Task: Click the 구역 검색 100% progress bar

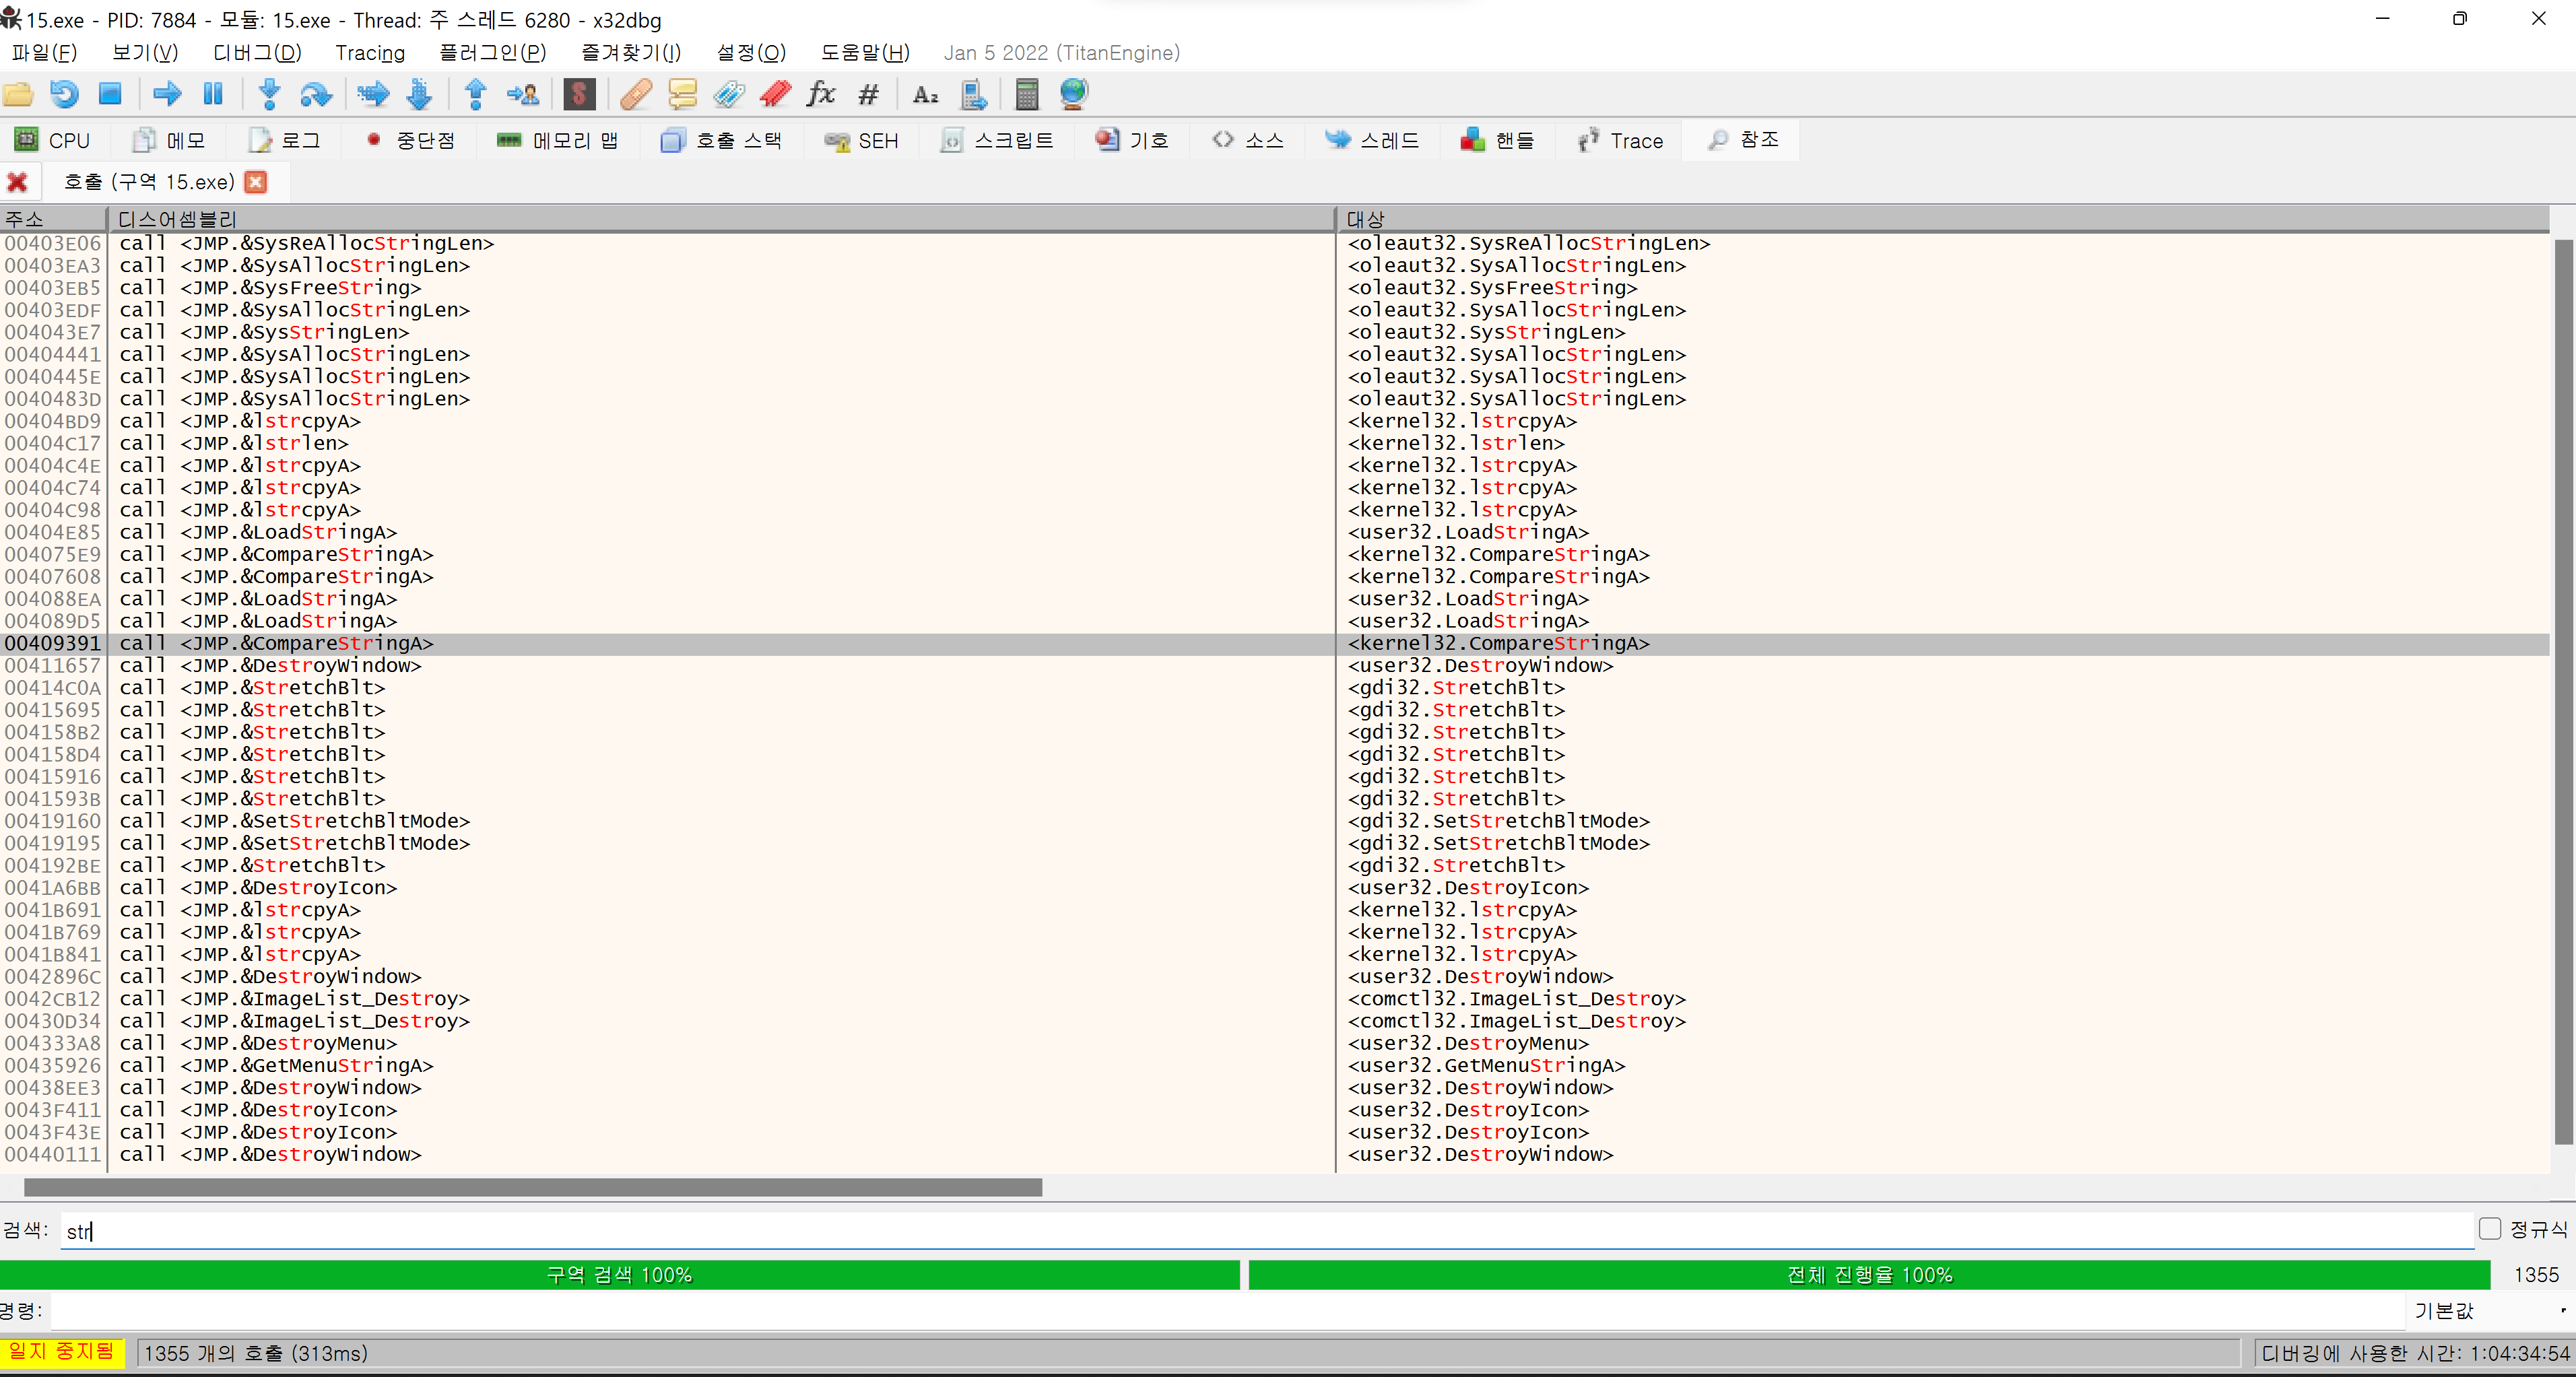Action: (x=620, y=1275)
